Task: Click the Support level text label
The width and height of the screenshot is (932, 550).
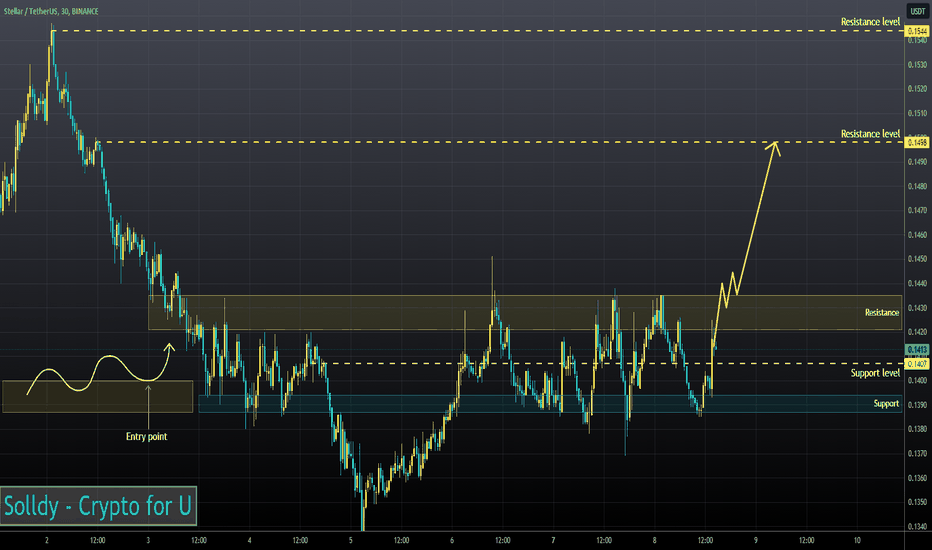Action: click(x=875, y=373)
